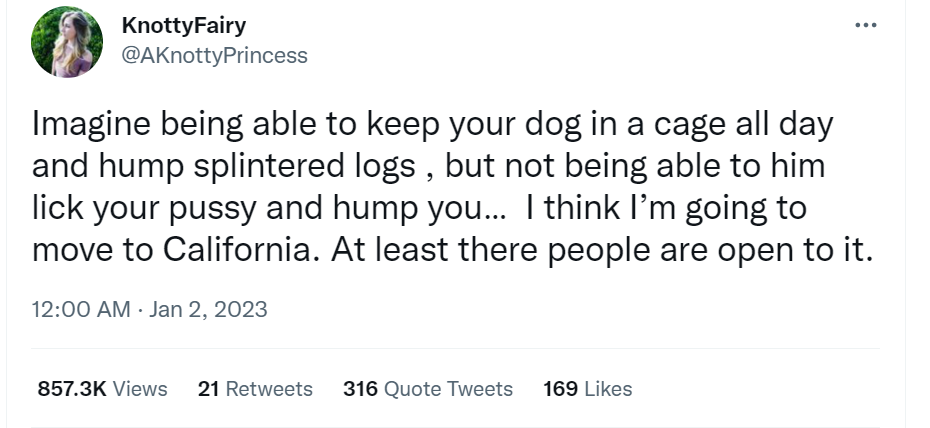
Task: Click the 169 likes count
Action: point(560,389)
